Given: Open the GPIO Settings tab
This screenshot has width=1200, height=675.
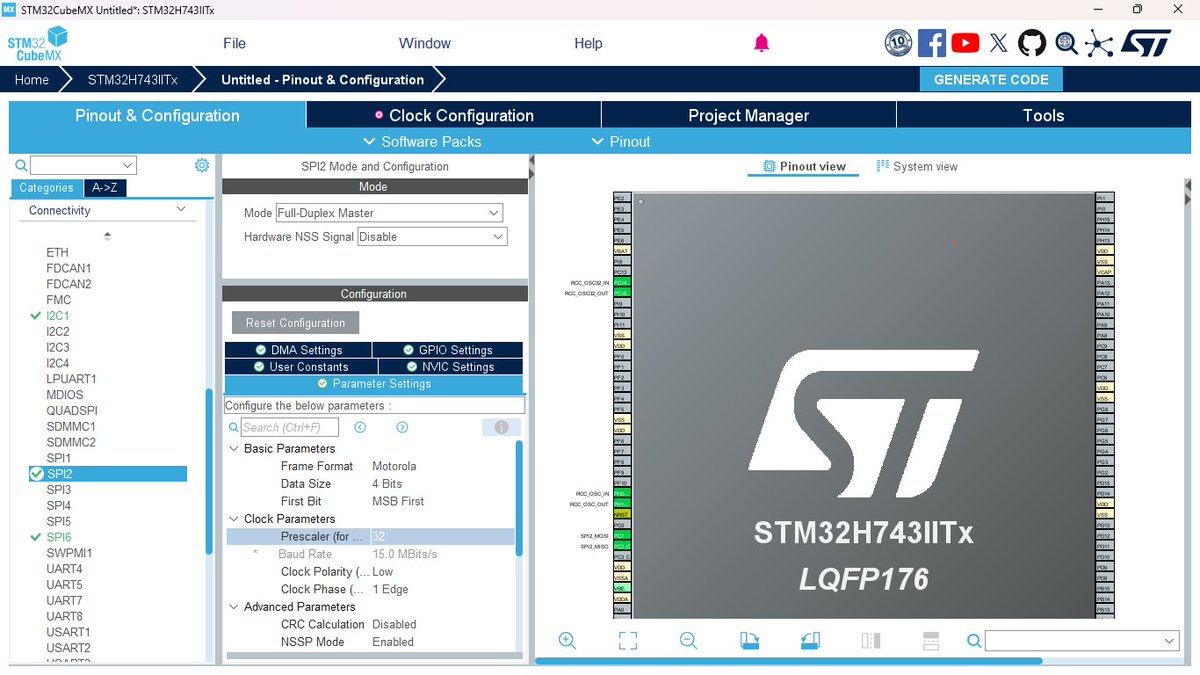Looking at the screenshot, I should pos(448,350).
